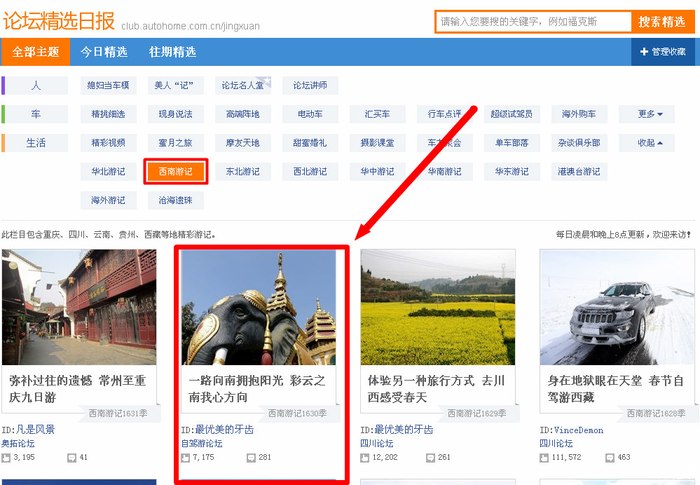The image size is (700, 485).
Task: Choose the 西南游记 category tag
Action: coord(175,172)
